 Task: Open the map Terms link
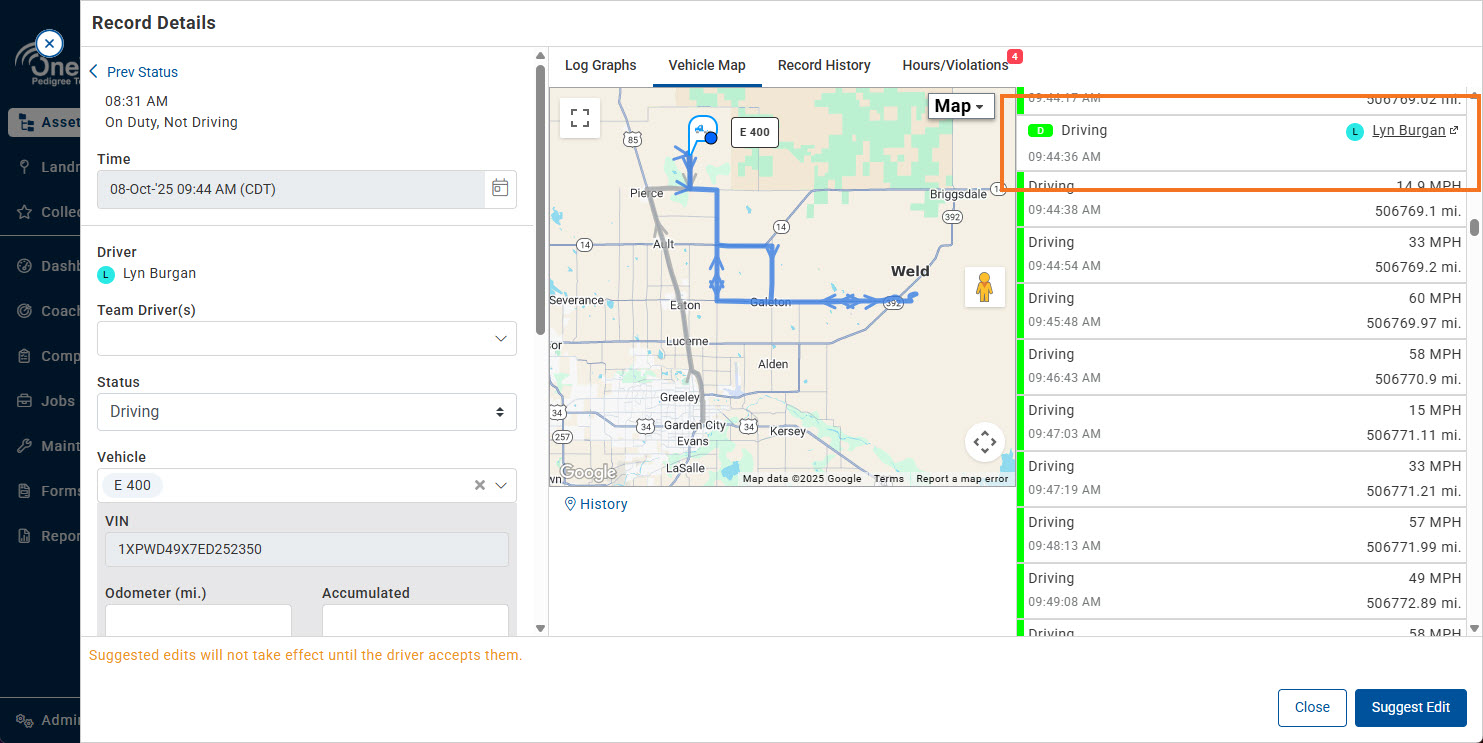pos(888,479)
